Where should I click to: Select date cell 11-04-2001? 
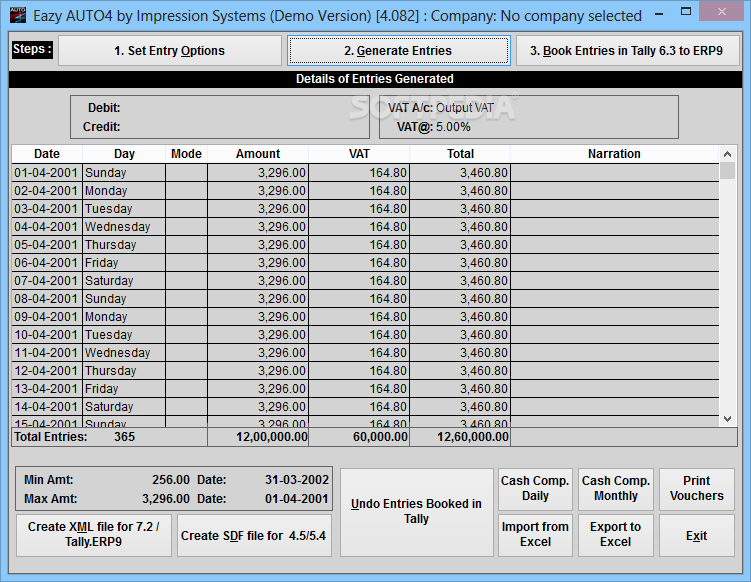click(47, 353)
